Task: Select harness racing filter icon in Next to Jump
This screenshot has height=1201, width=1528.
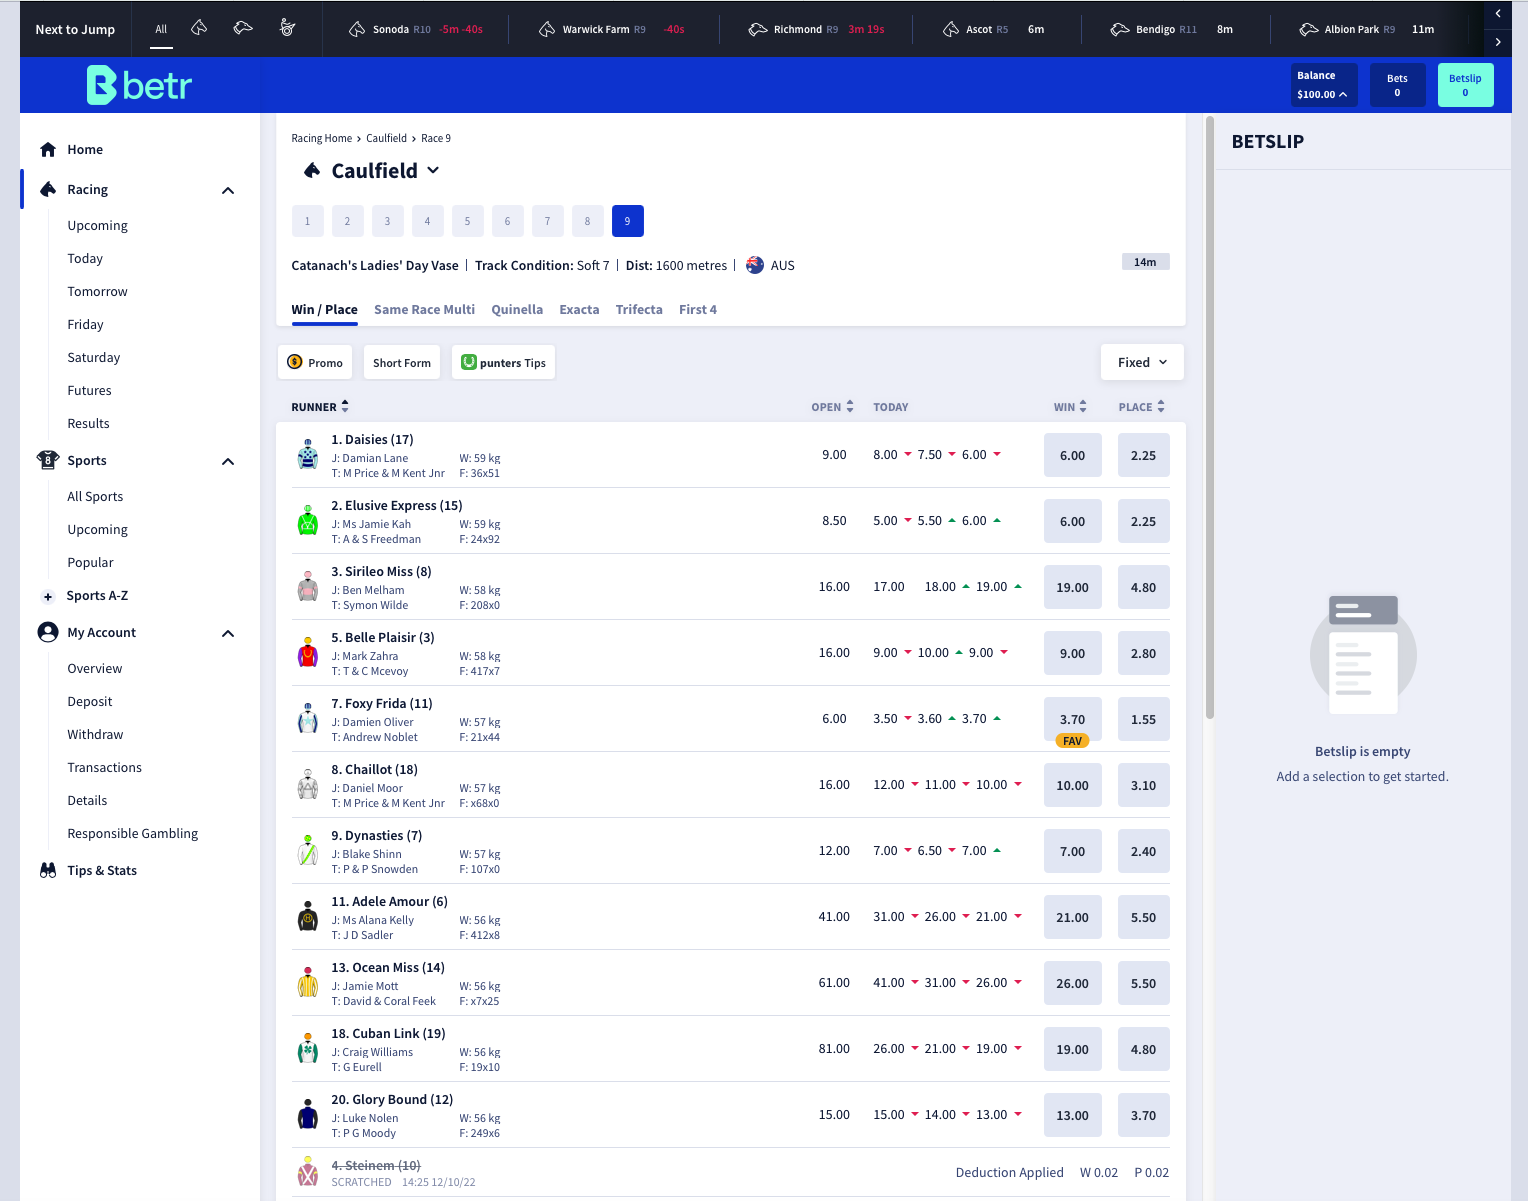Action: click(287, 28)
